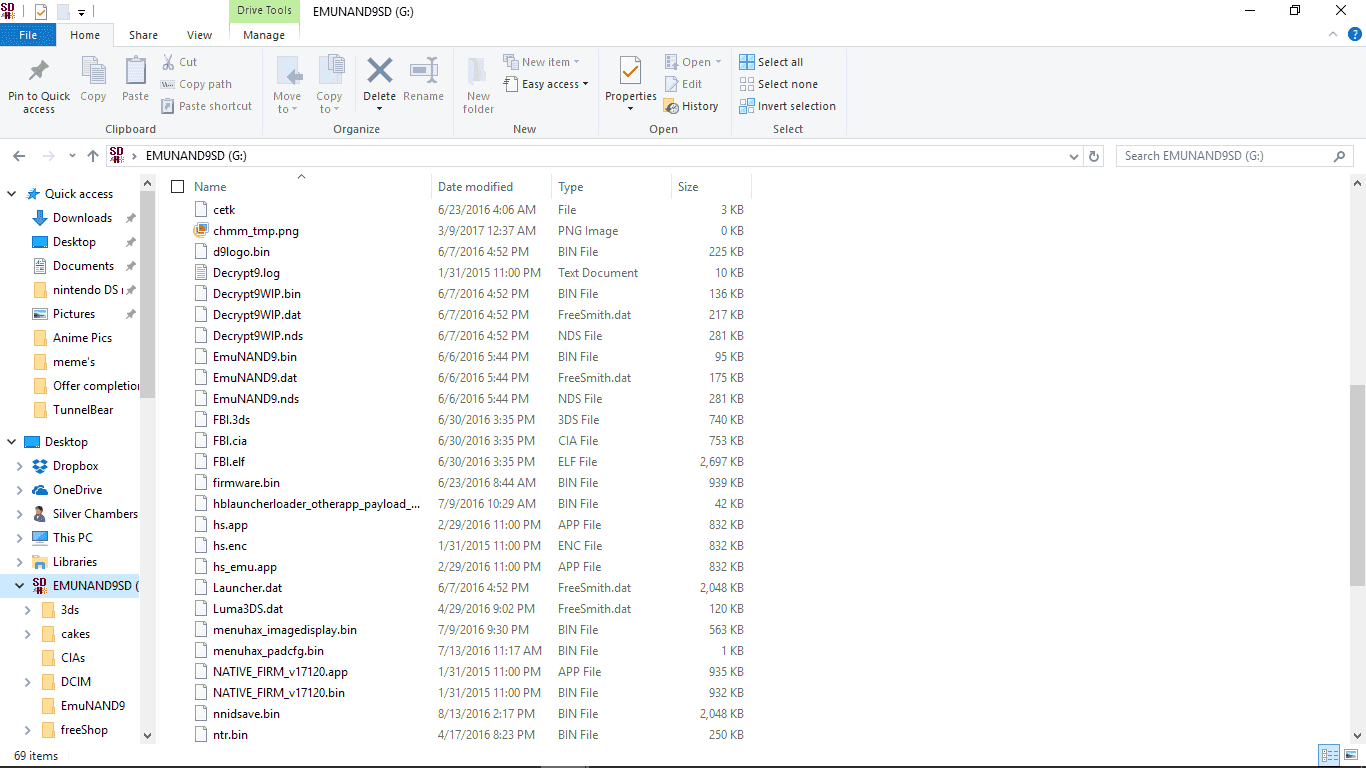Create a New folder from ribbon

coord(479,85)
